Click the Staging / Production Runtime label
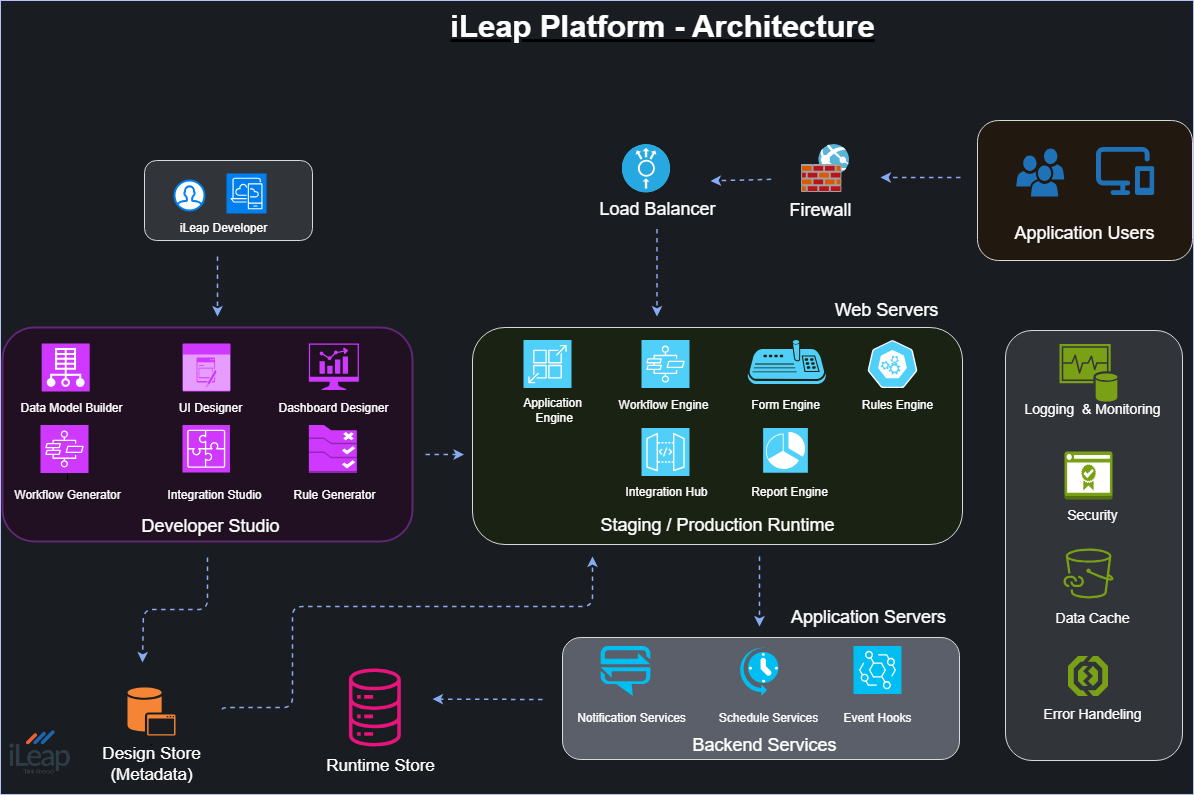The width and height of the screenshot is (1194, 795). pos(717,525)
